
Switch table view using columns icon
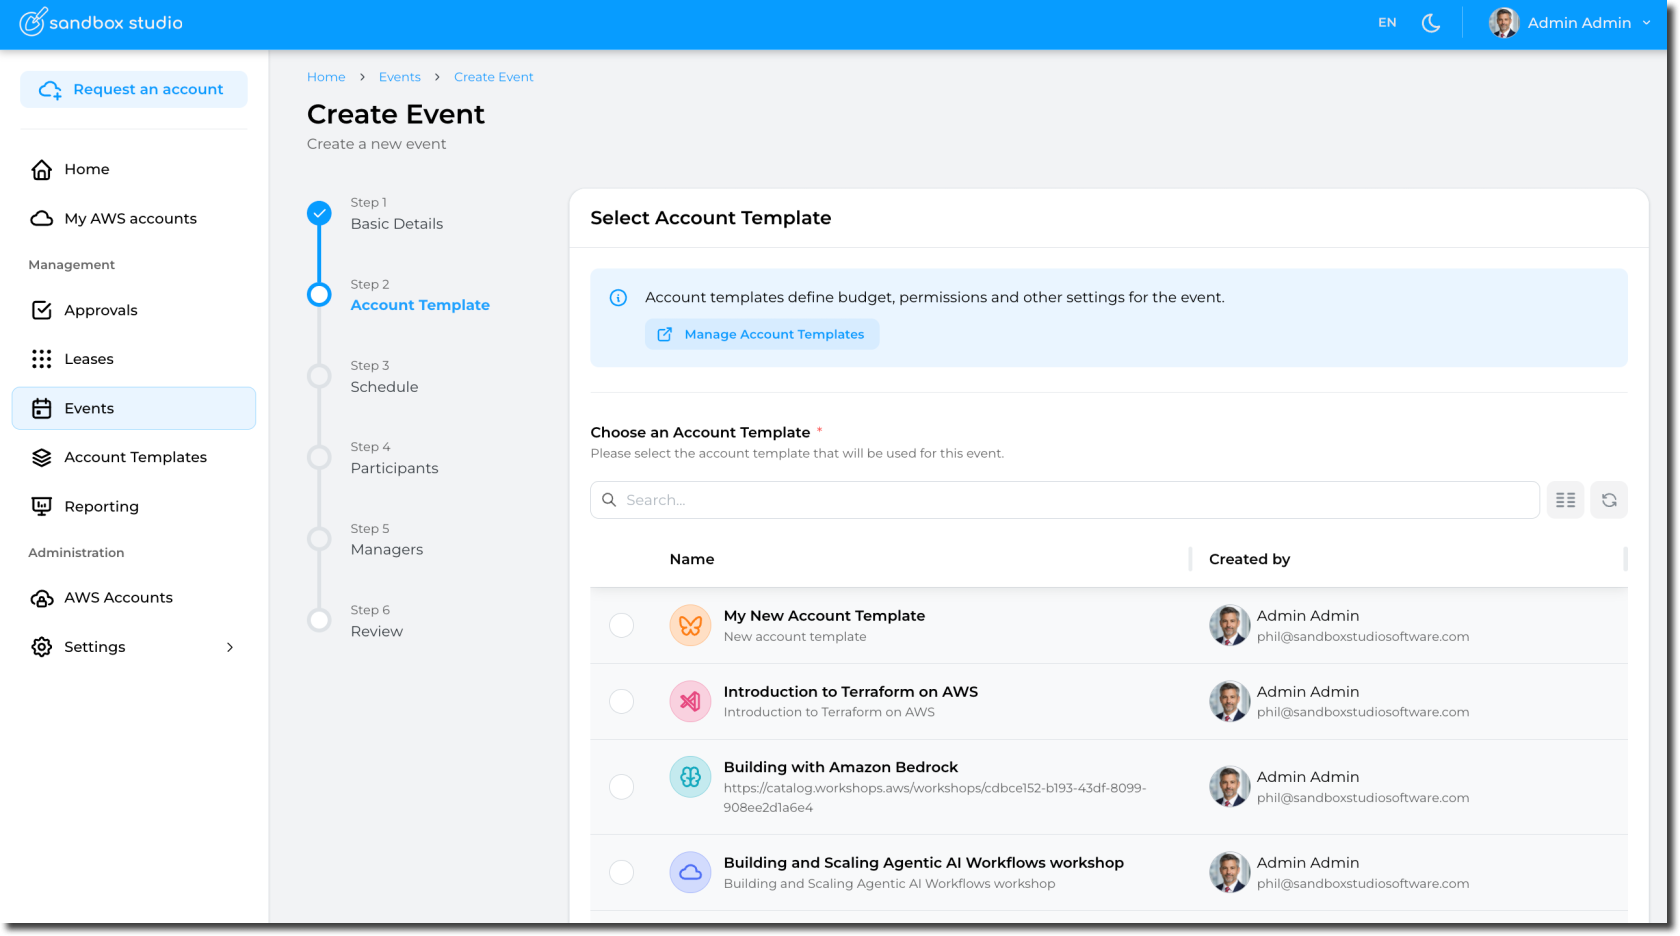(1565, 500)
